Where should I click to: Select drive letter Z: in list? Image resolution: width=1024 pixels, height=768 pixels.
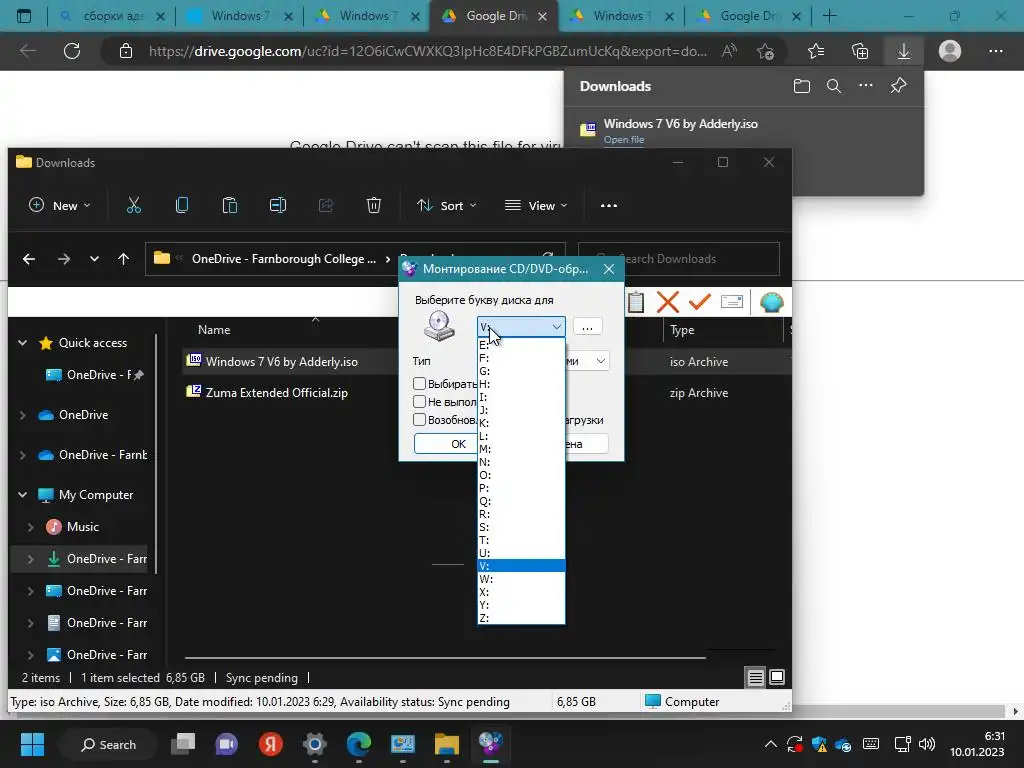click(x=521, y=618)
